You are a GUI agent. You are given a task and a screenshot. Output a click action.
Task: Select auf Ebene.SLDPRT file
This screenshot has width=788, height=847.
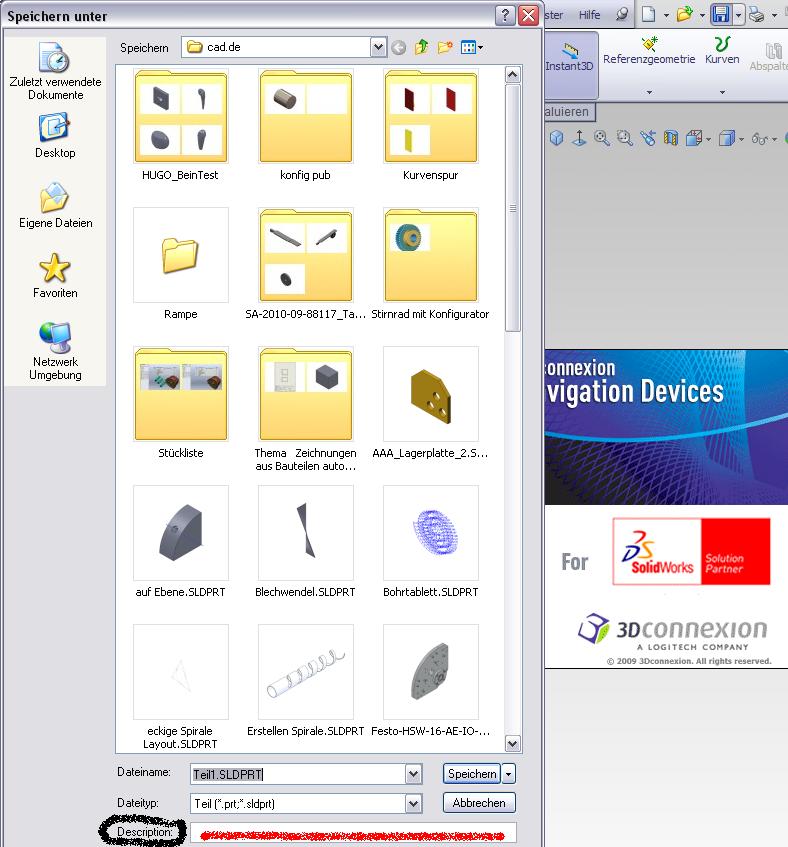[180, 542]
